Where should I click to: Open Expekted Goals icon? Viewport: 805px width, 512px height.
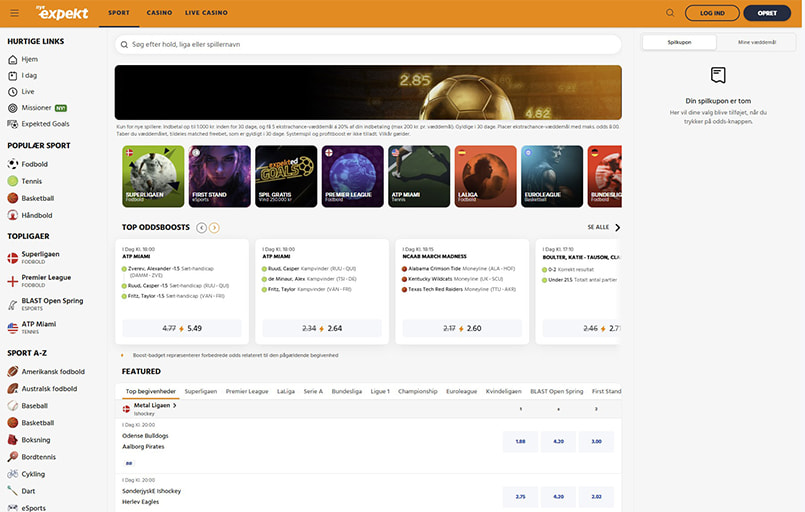13,124
